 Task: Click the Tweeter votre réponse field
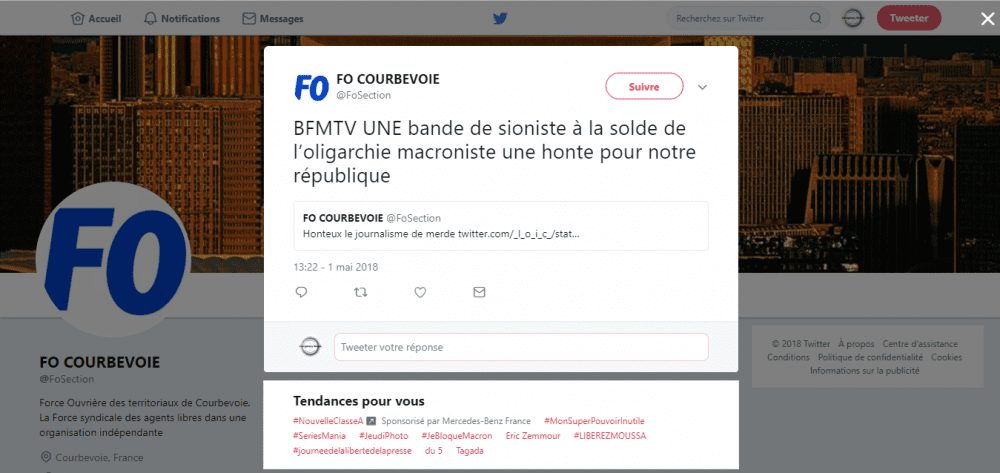pos(521,347)
